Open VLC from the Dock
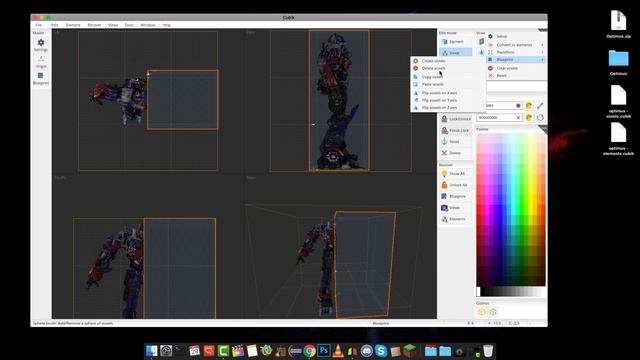 click(338, 351)
